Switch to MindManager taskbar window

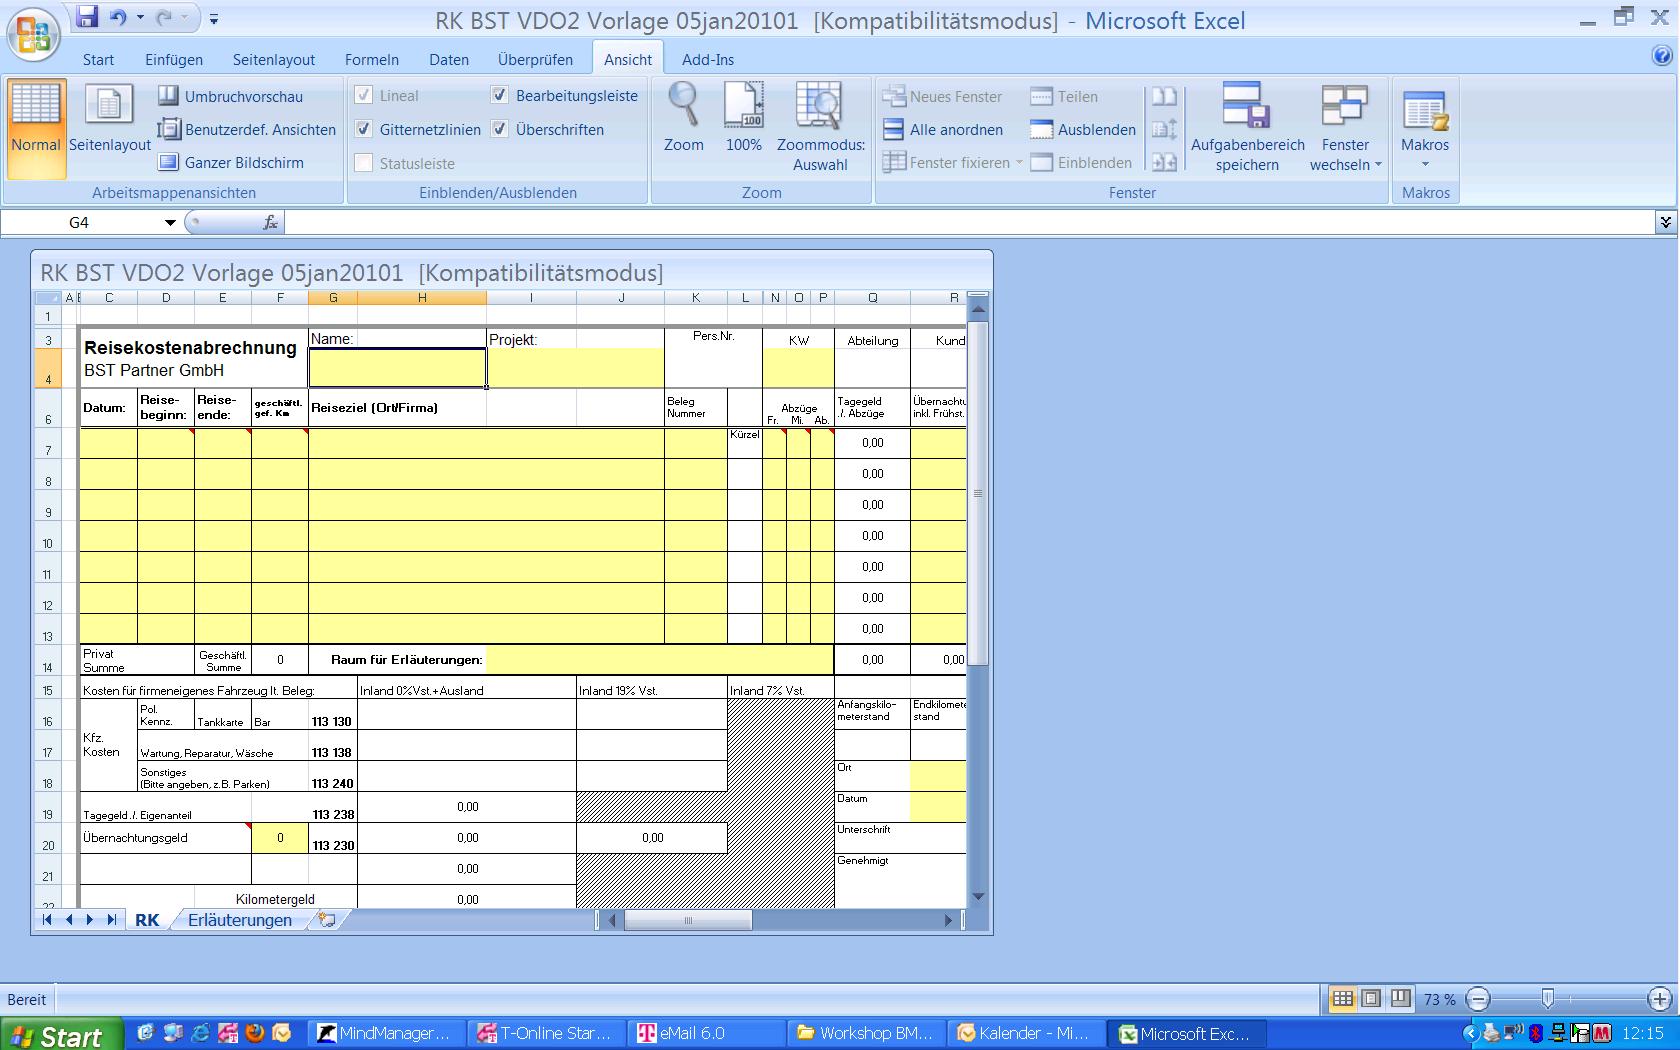388,1033
